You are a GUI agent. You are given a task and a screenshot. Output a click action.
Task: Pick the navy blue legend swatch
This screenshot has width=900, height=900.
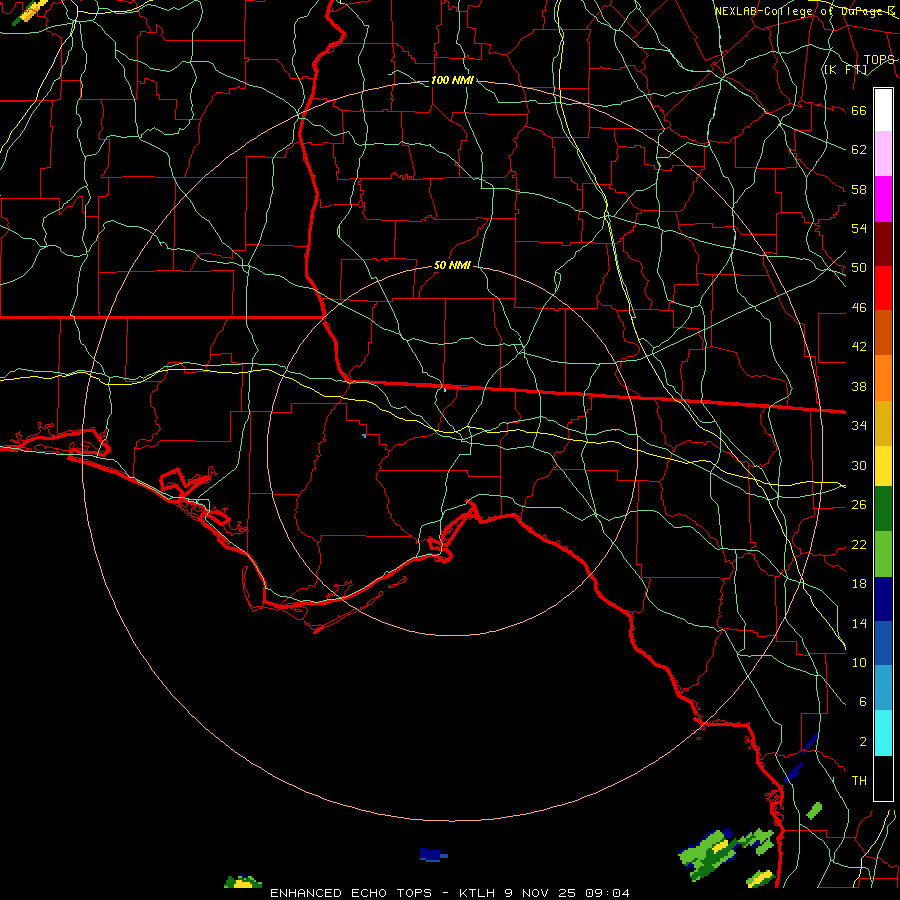[883, 599]
